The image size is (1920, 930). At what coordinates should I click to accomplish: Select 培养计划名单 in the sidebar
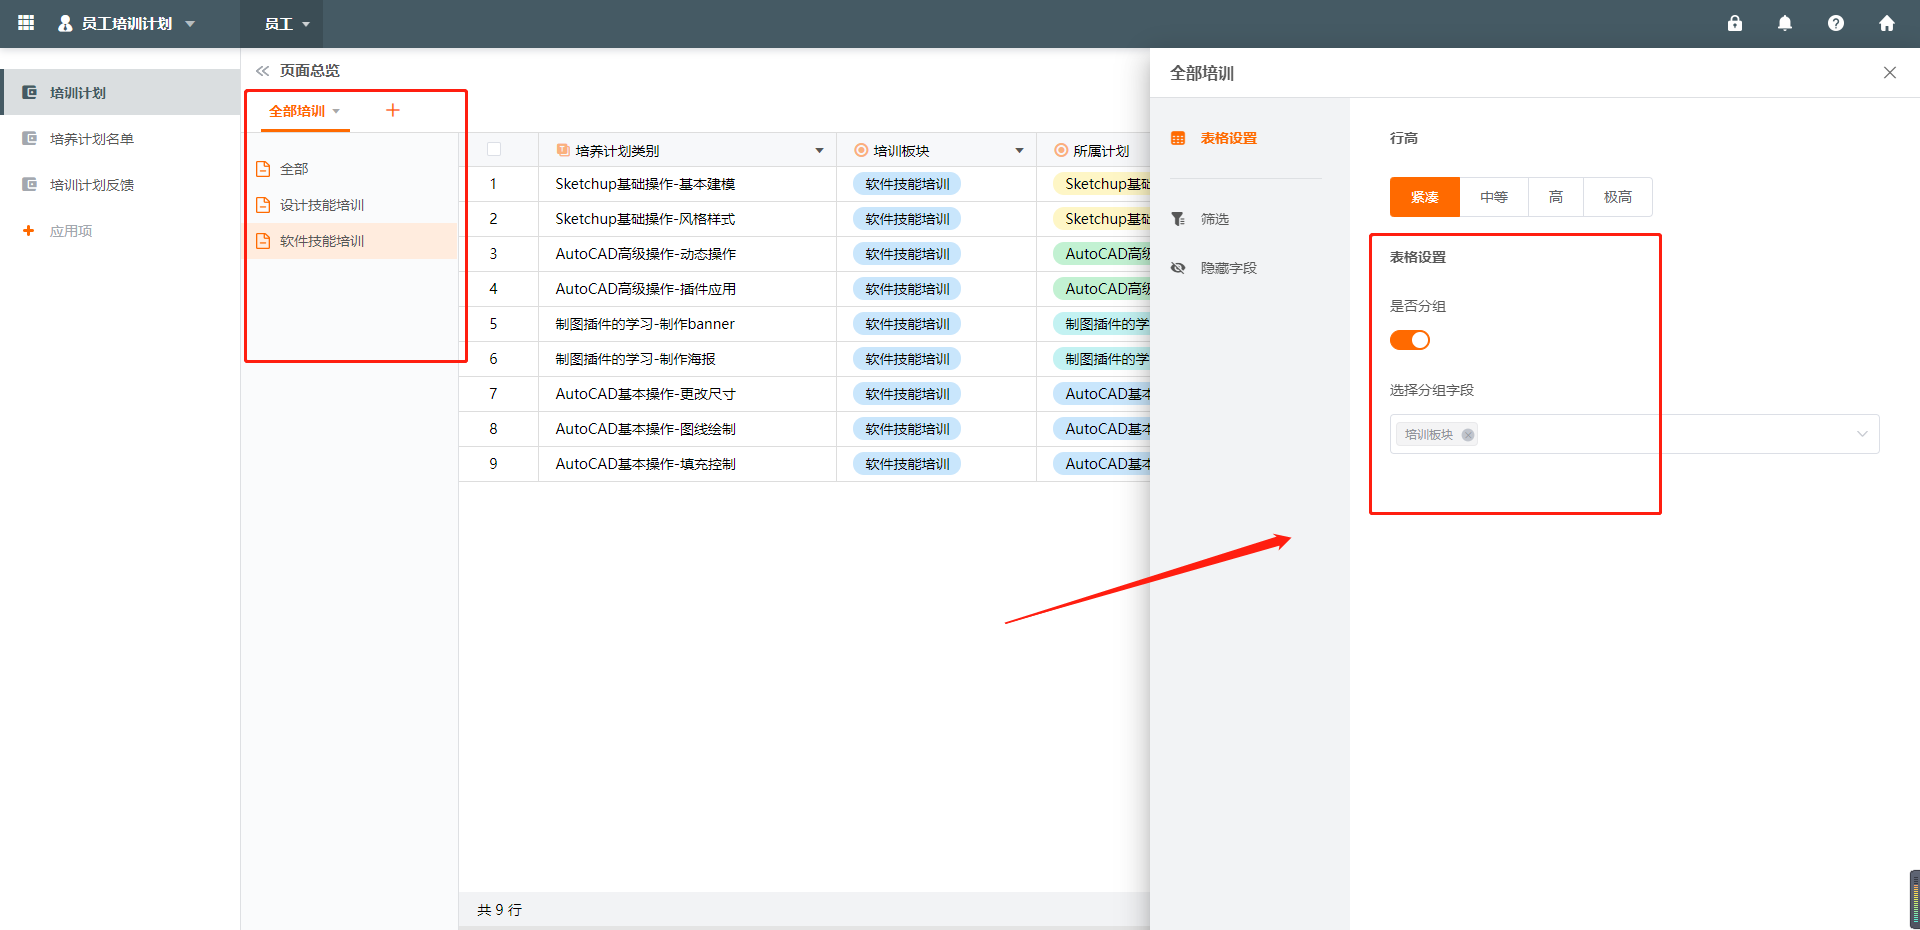[90, 138]
